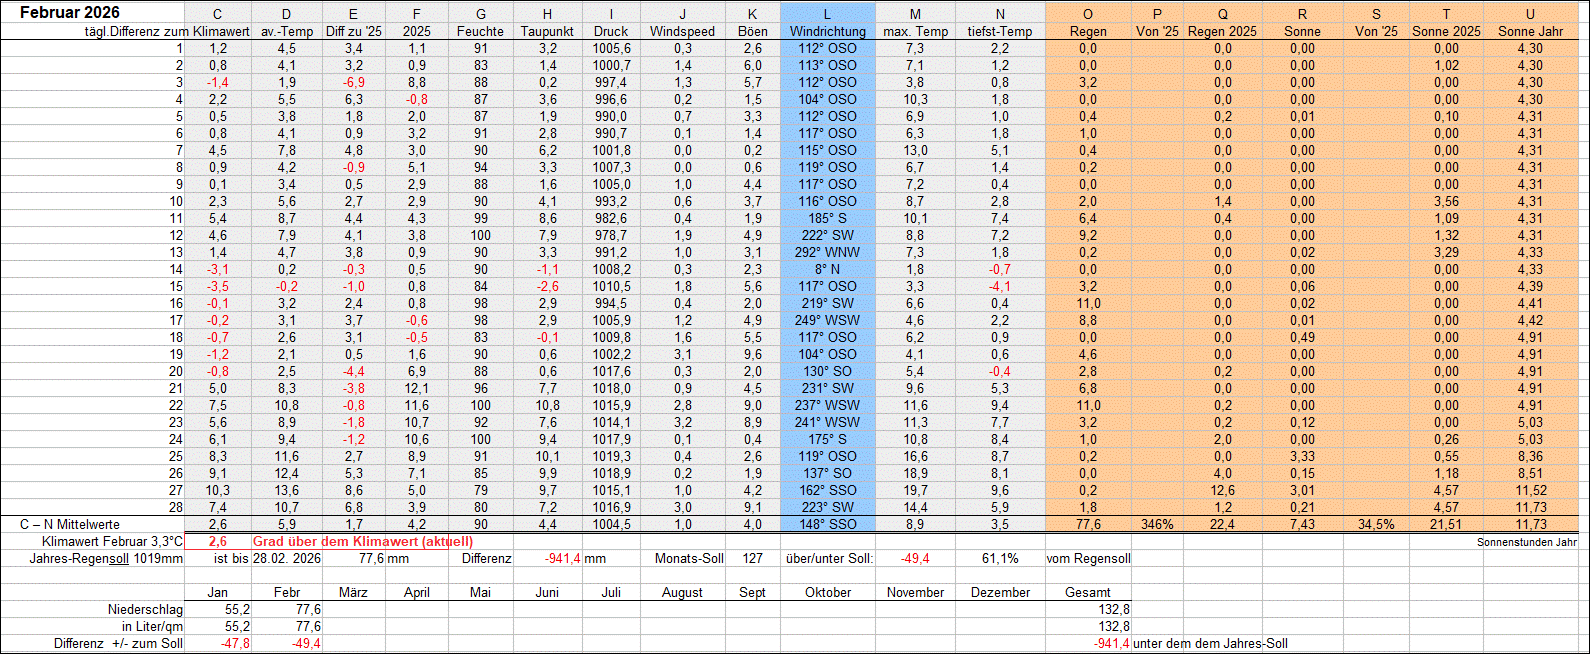
Task: Click the column U header letter
Action: (x=1530, y=14)
